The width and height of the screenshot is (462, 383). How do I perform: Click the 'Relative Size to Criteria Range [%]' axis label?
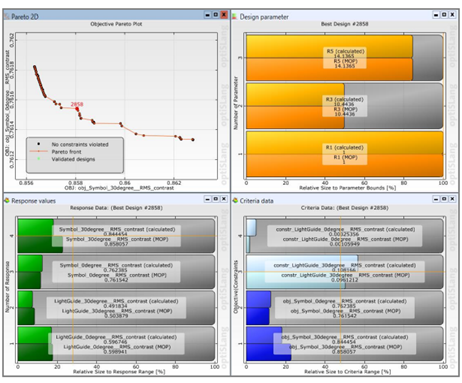pyautogui.click(x=347, y=372)
